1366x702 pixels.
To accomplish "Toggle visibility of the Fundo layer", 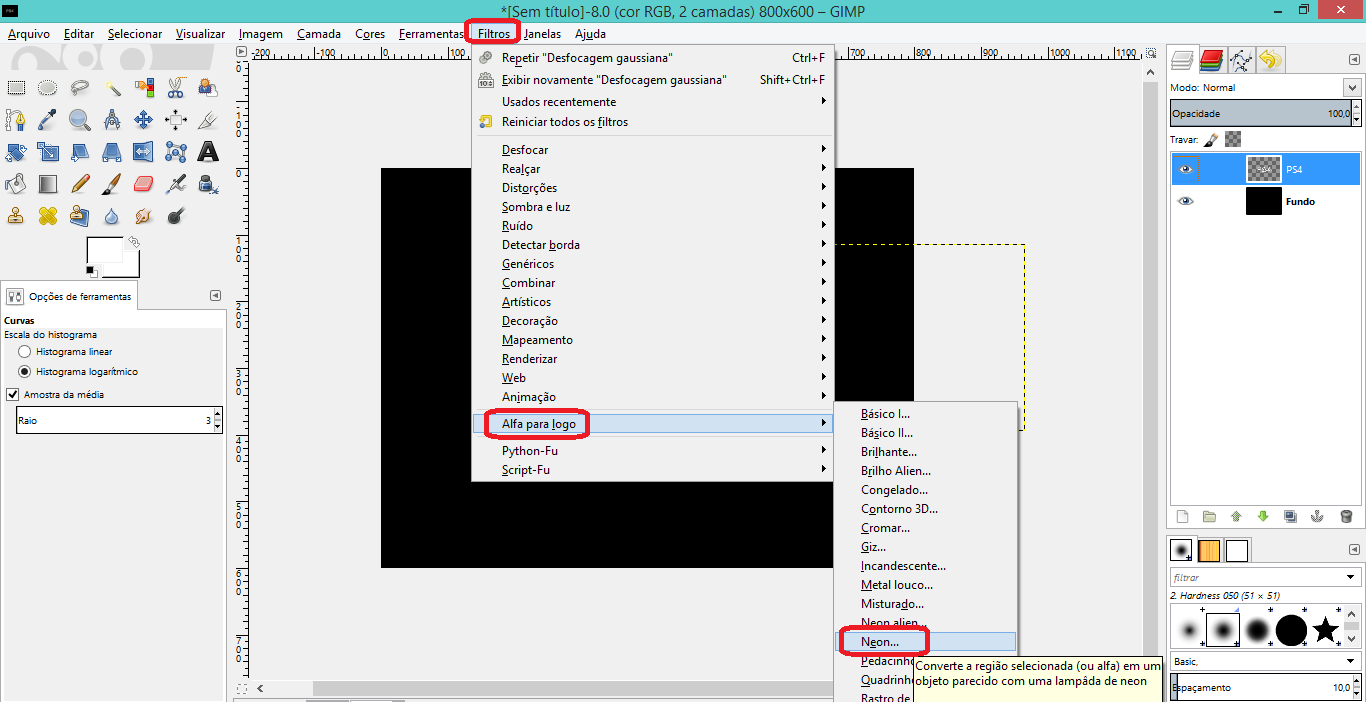I will [1186, 201].
